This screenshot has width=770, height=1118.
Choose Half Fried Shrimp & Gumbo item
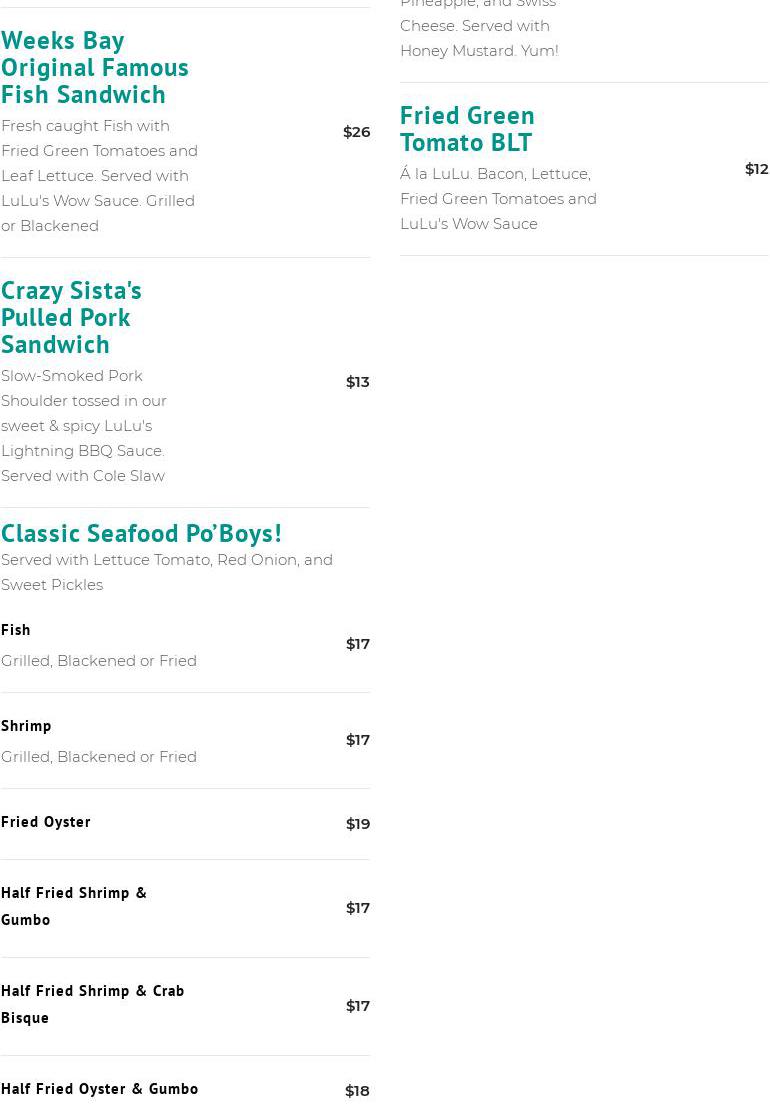click(x=74, y=906)
